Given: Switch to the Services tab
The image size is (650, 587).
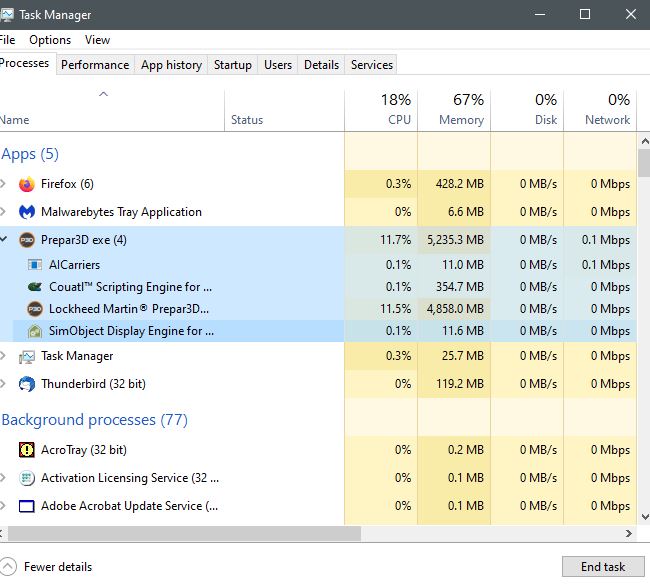Looking at the screenshot, I should [372, 65].
